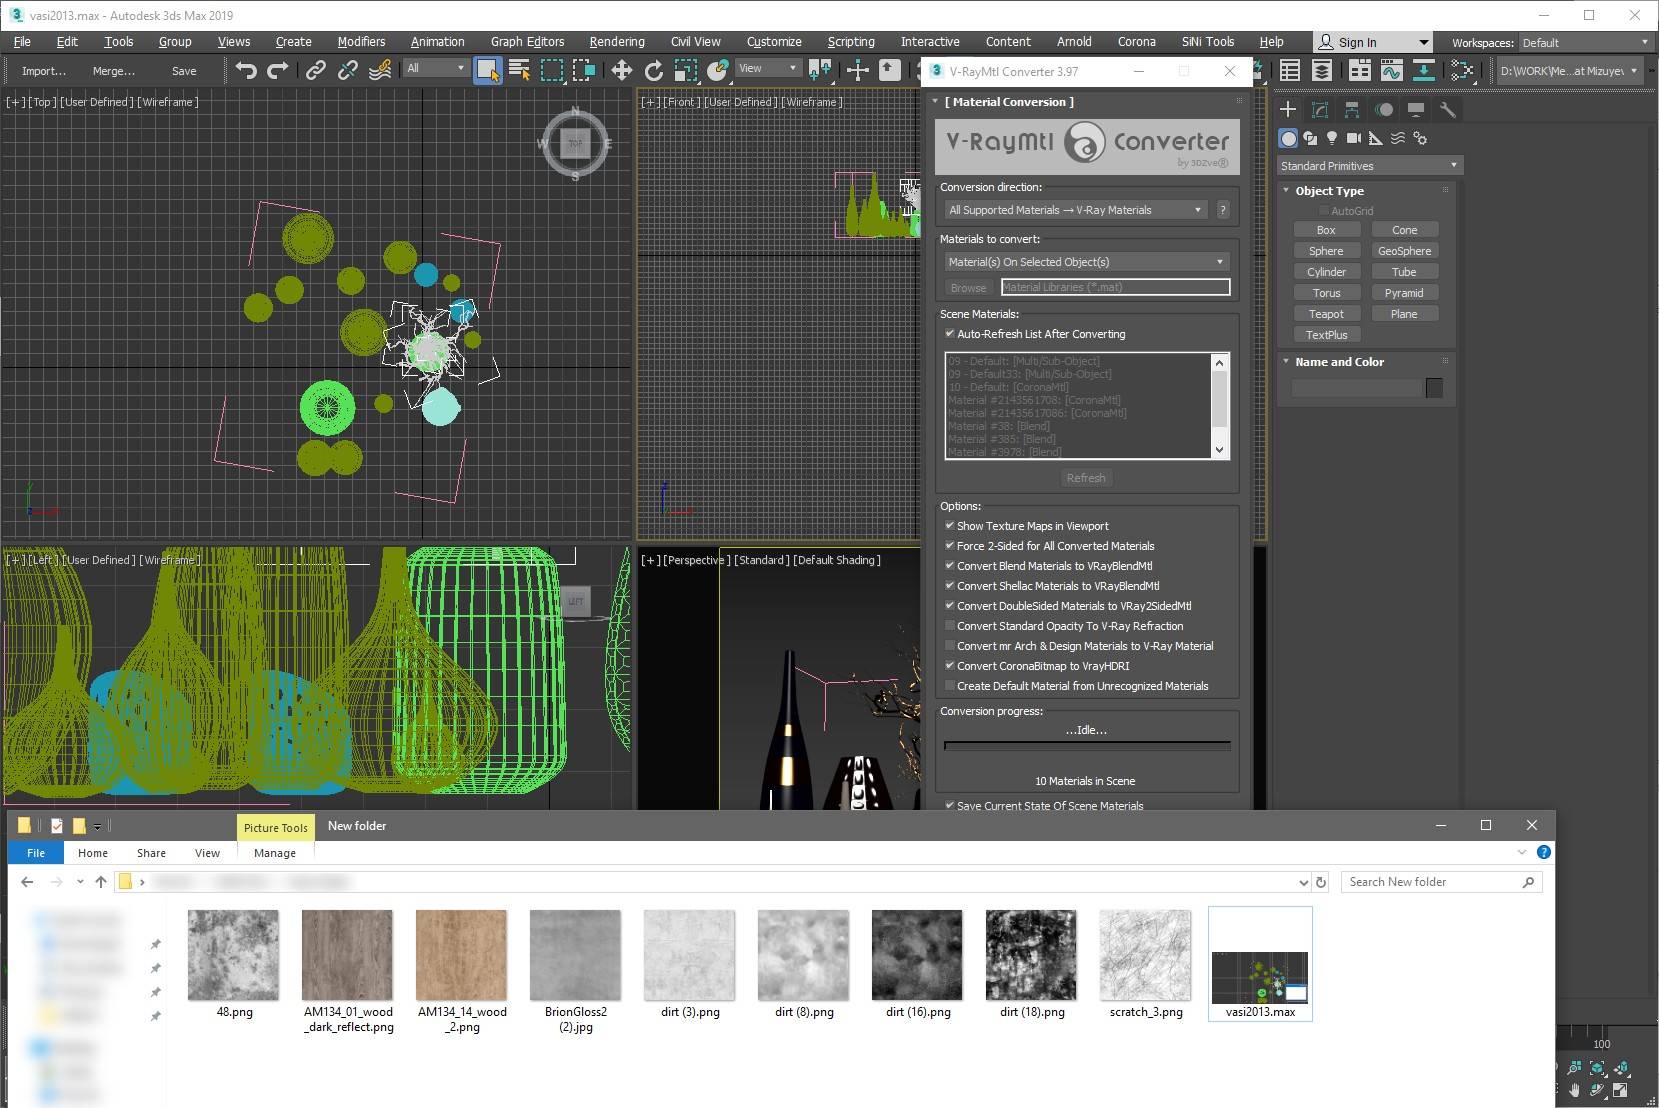Activate the Select and Rotate tool
The height and width of the screenshot is (1108, 1659).
[653, 70]
